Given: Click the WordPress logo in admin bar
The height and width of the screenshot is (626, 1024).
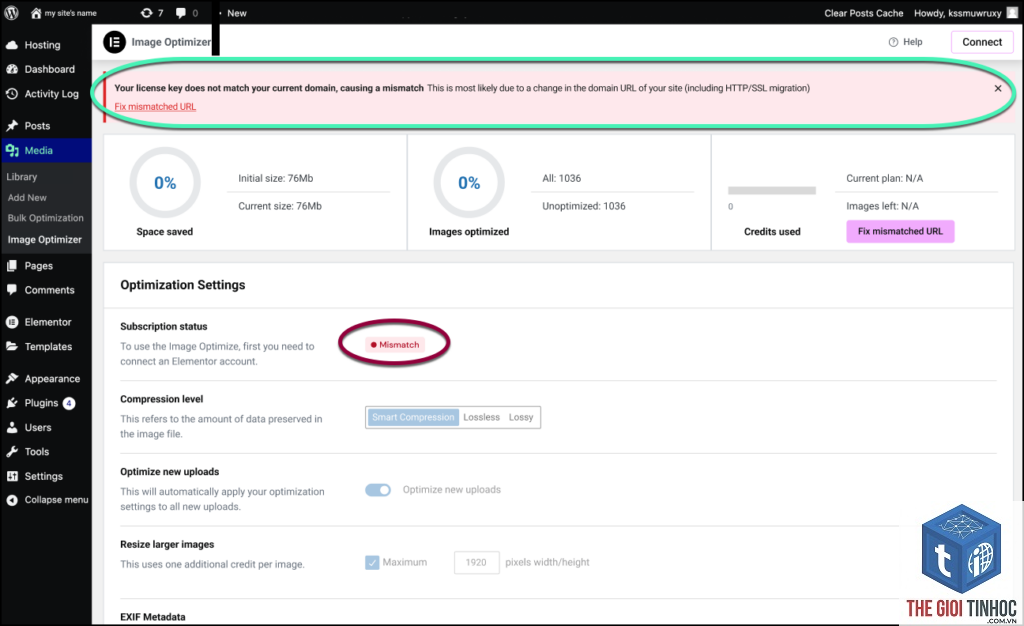Looking at the screenshot, I should point(11,12).
